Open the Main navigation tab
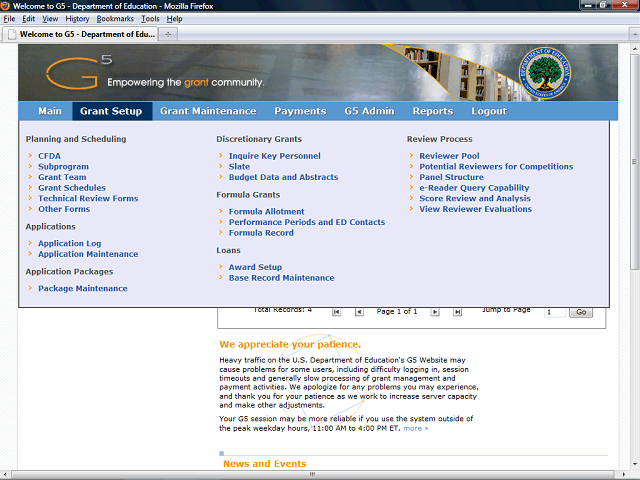Screen dimensions: 640x480 (50, 111)
